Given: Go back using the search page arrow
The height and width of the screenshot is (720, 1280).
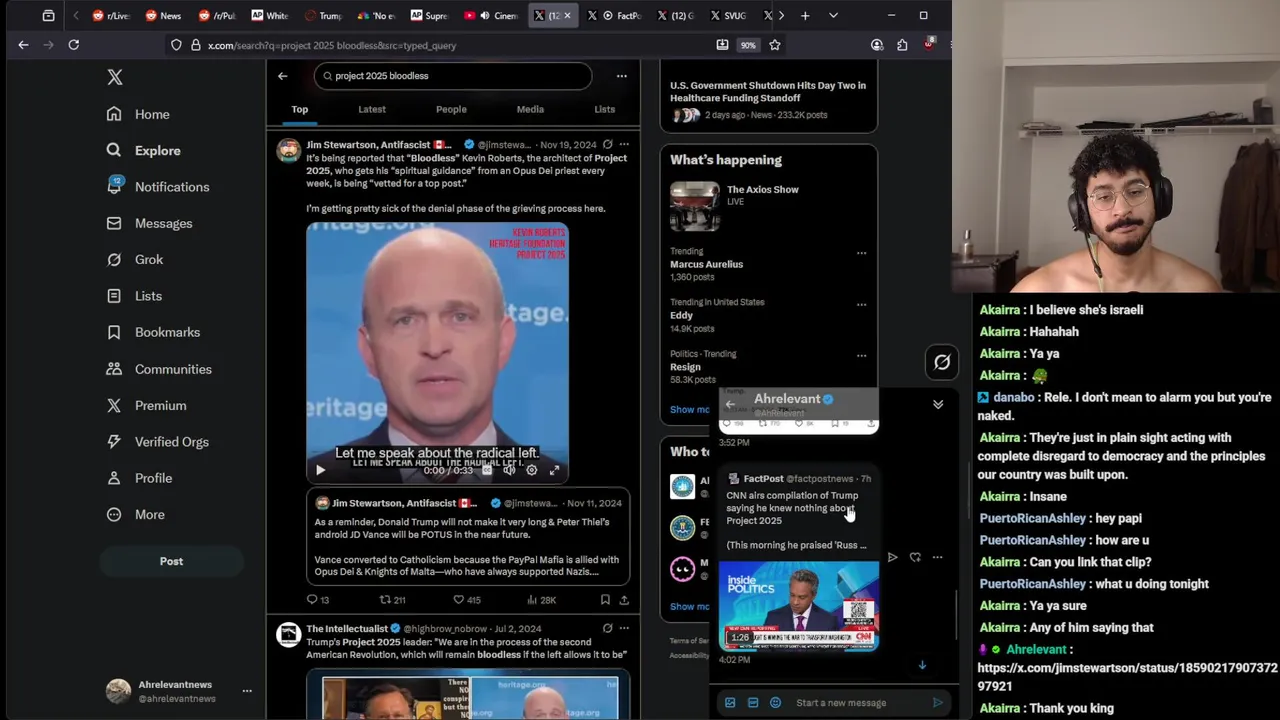Looking at the screenshot, I should [283, 76].
